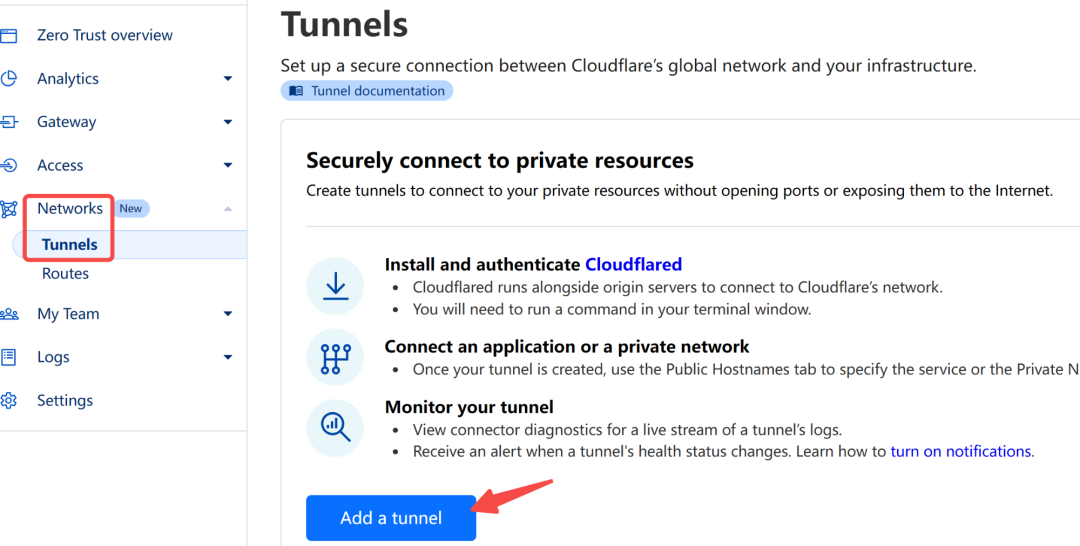Viewport: 1080px width, 546px height.
Task: Open Routes under Networks
Action: point(65,273)
